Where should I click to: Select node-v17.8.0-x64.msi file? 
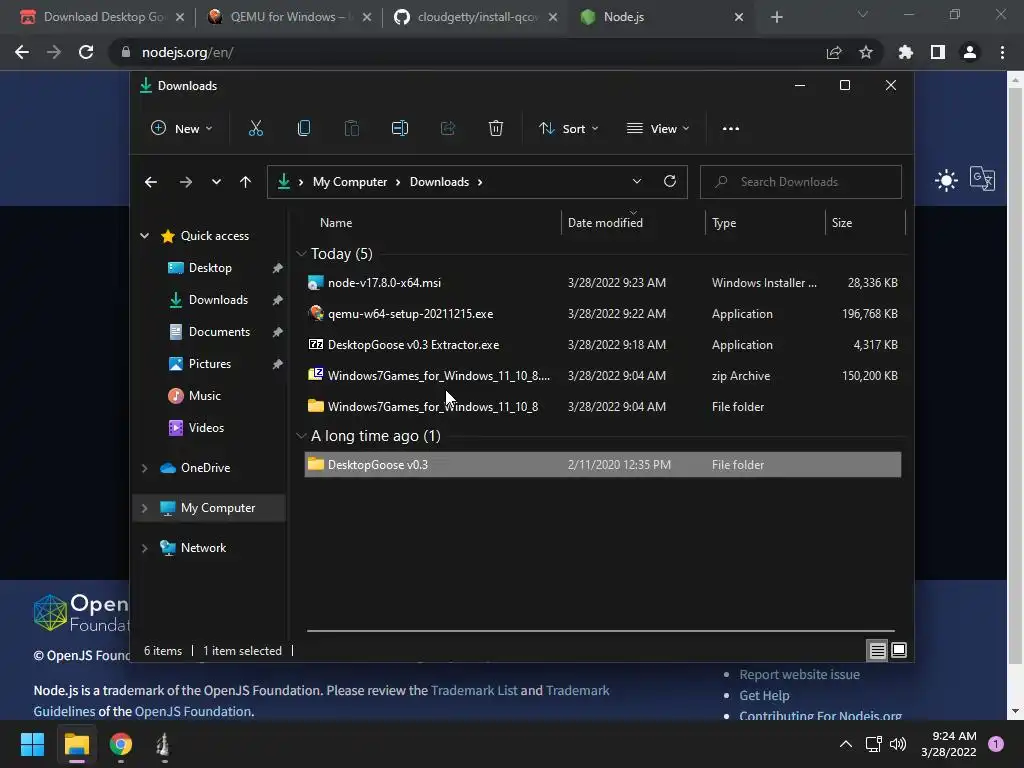(603, 283)
